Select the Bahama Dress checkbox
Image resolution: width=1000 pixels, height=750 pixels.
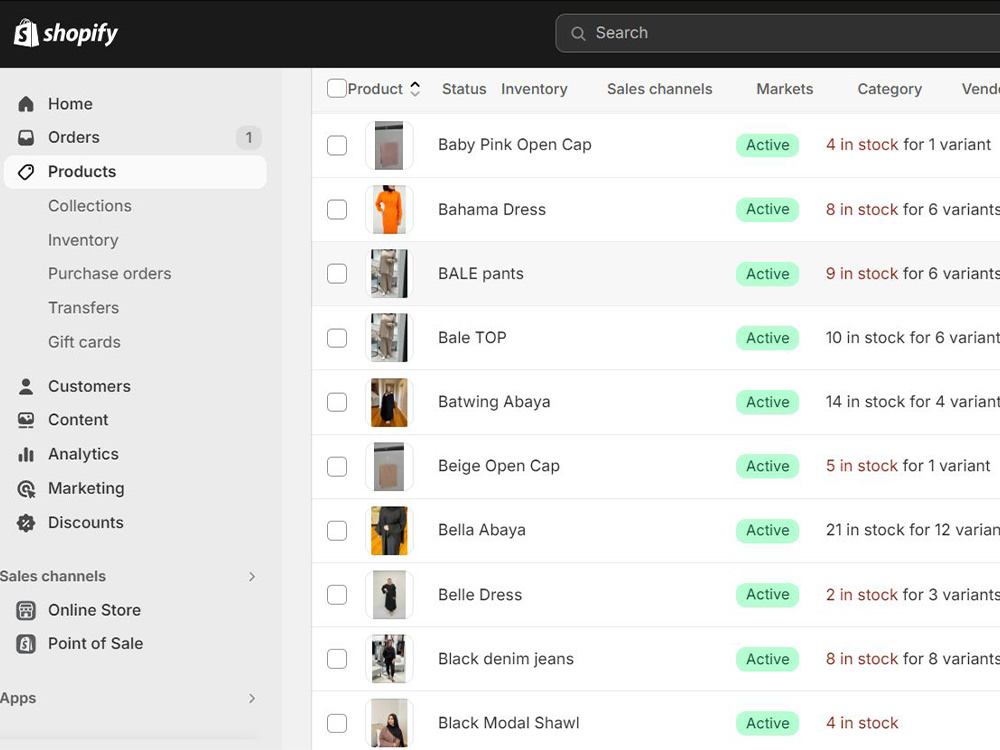pos(337,209)
